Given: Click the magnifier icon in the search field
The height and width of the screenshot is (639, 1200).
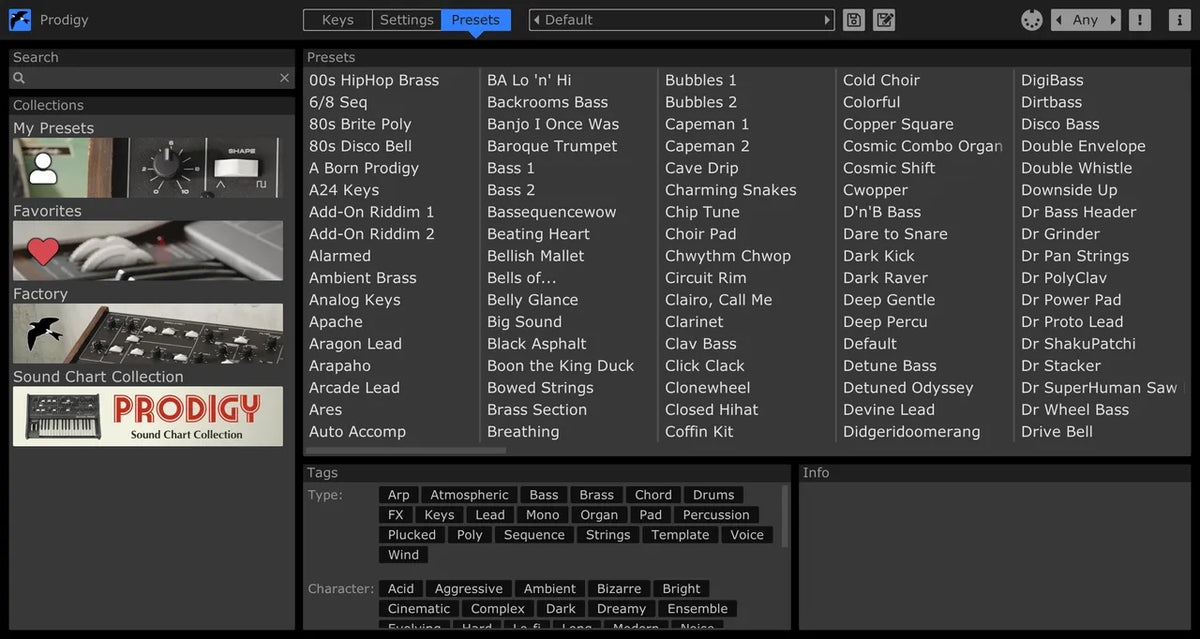Looking at the screenshot, I should click(18, 78).
